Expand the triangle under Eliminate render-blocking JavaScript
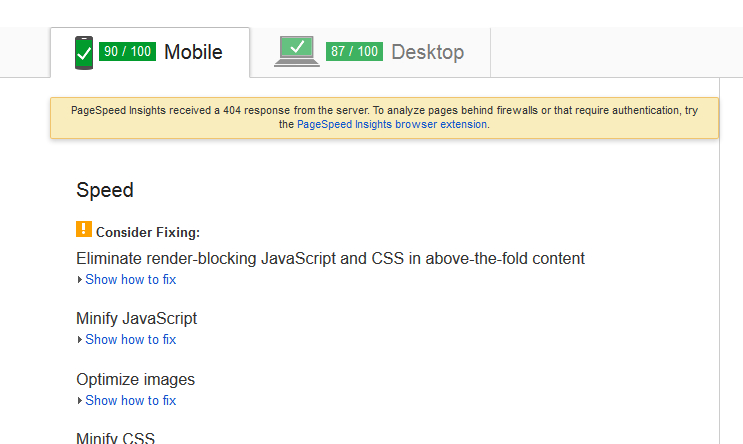Image resolution: width=743 pixels, height=444 pixels. 80,280
